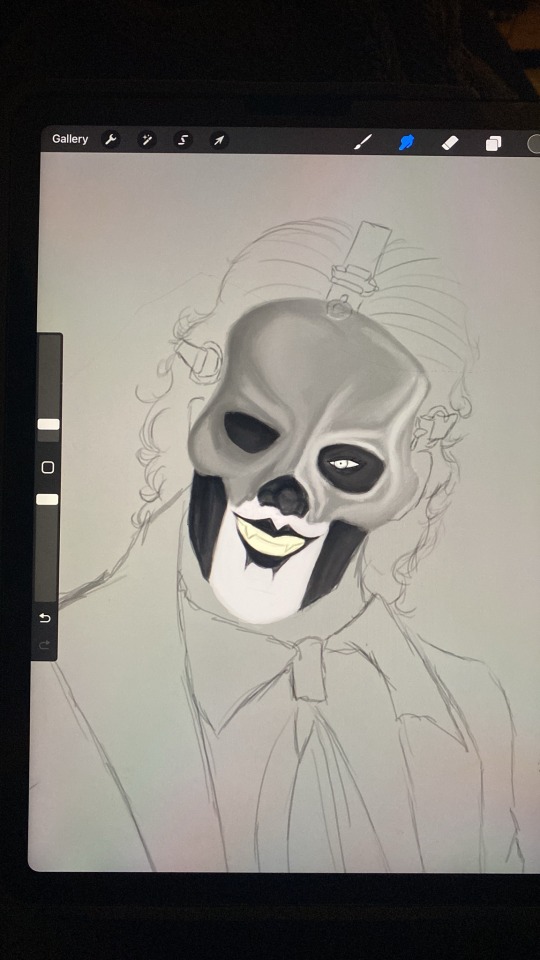Open the Adjustments magic wand menu
The image size is (540, 960).
click(x=147, y=140)
